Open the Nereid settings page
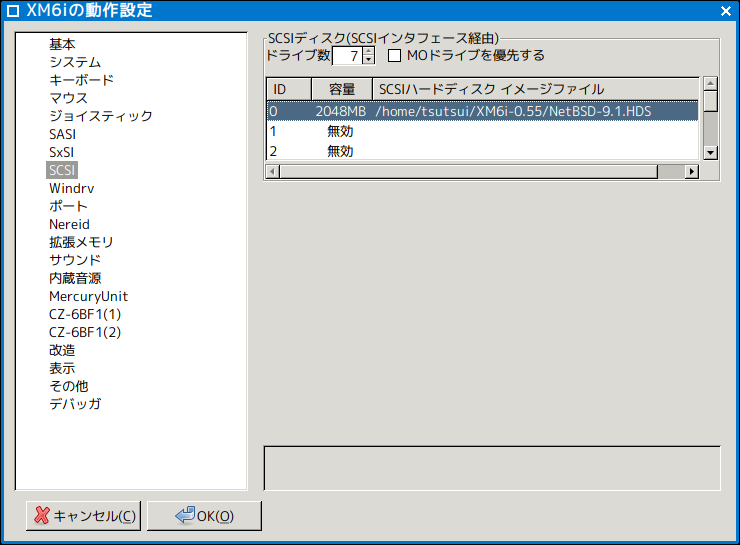 pos(69,224)
